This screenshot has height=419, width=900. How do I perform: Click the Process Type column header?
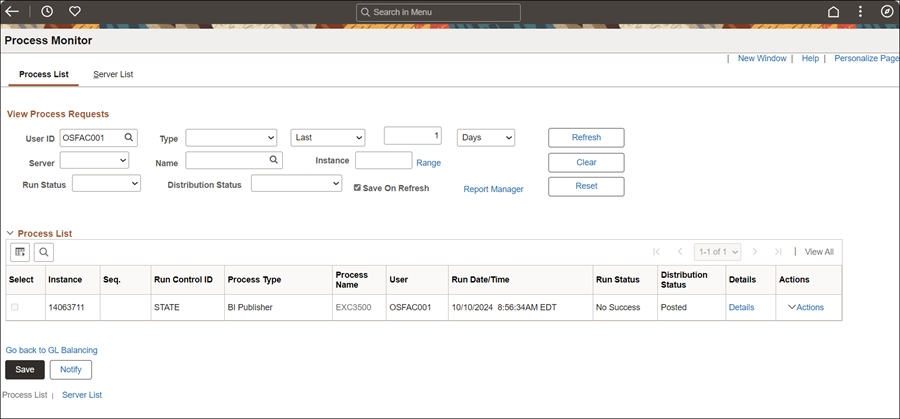[254, 280]
